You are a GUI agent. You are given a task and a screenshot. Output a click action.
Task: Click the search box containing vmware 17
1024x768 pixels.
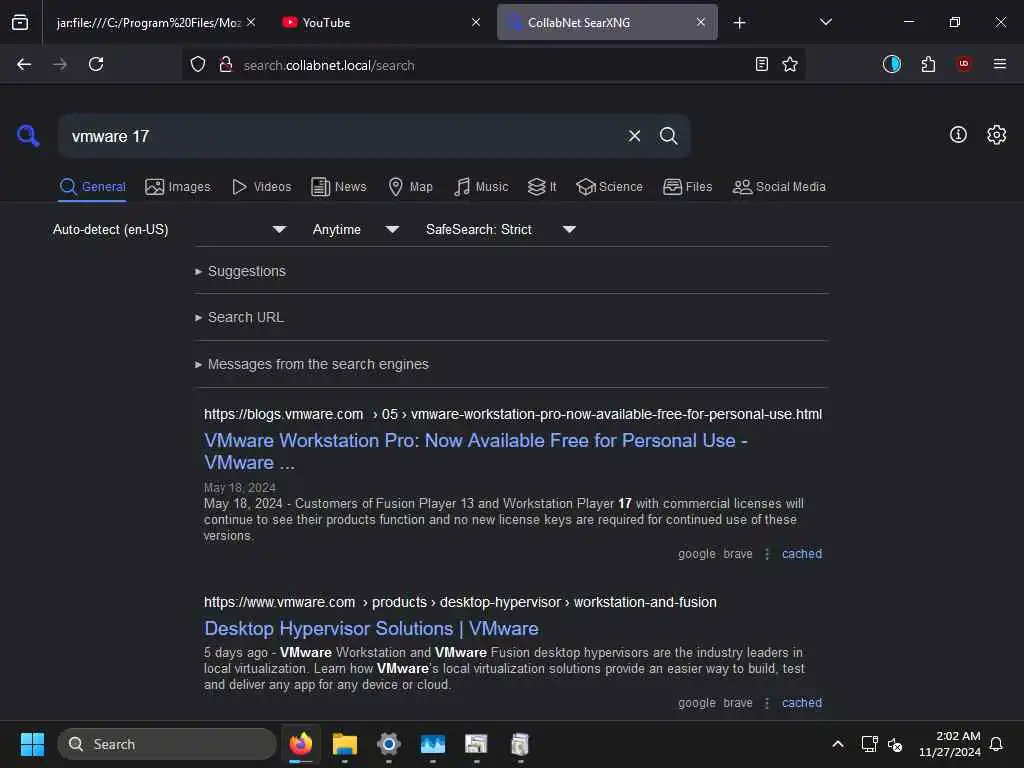[343, 136]
